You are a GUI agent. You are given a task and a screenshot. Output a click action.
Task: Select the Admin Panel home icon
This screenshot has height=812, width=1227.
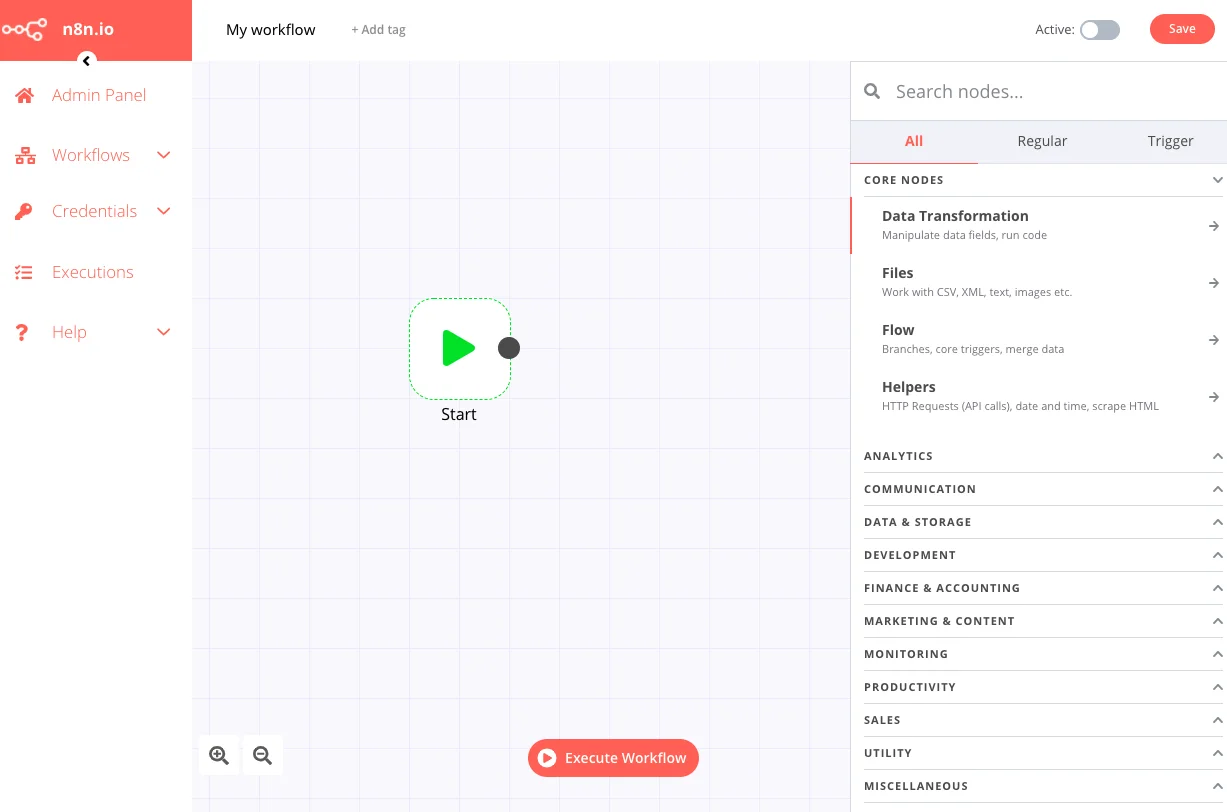pyautogui.click(x=24, y=95)
